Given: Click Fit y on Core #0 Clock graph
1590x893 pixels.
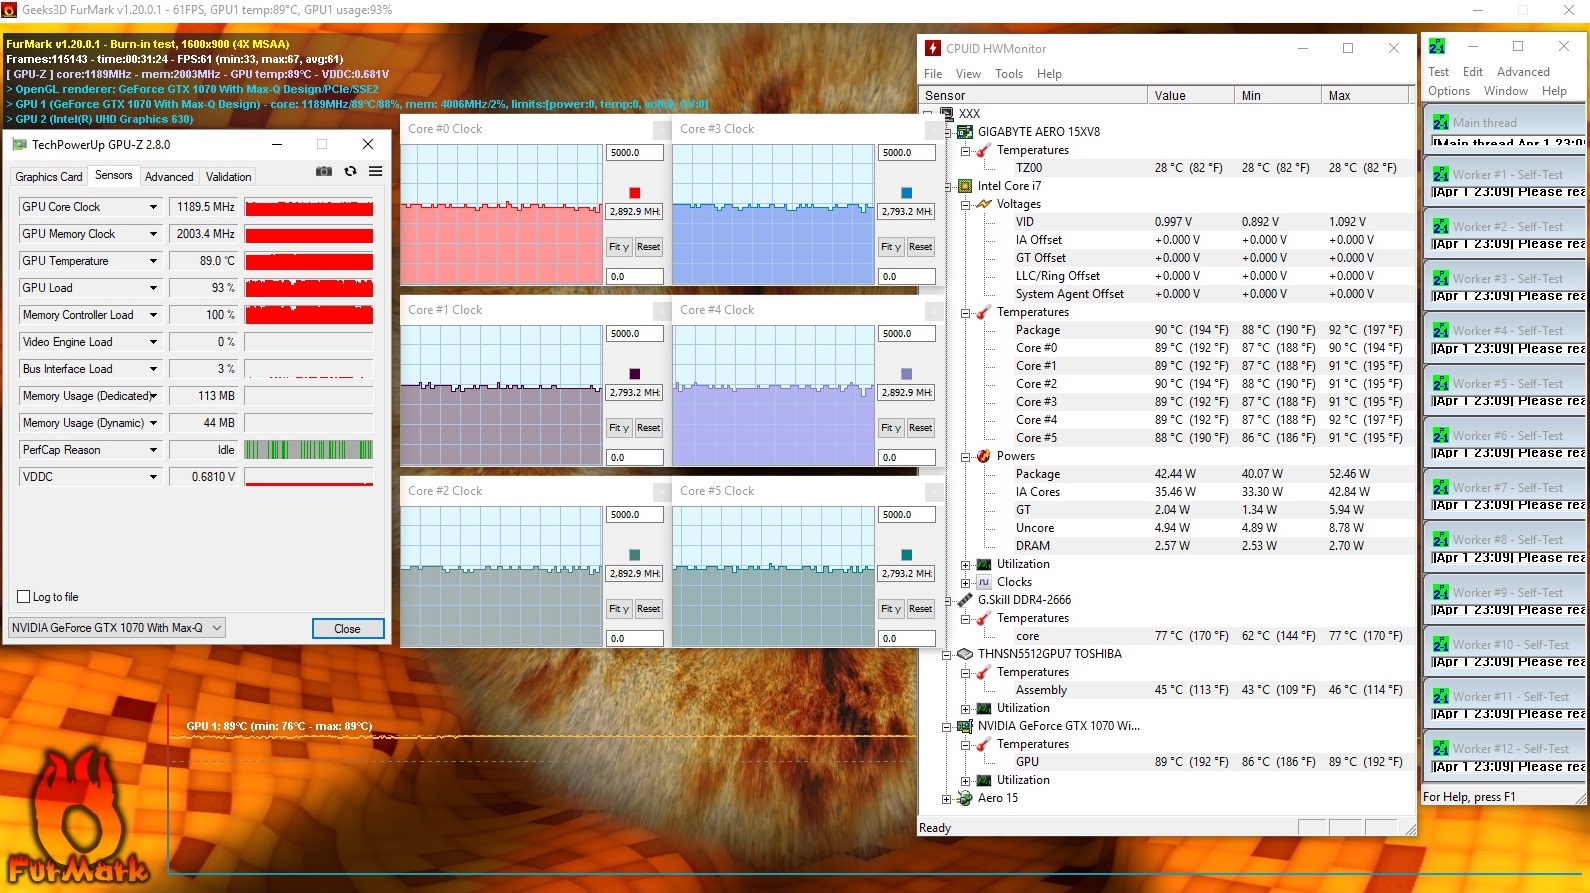Looking at the screenshot, I should [619, 247].
